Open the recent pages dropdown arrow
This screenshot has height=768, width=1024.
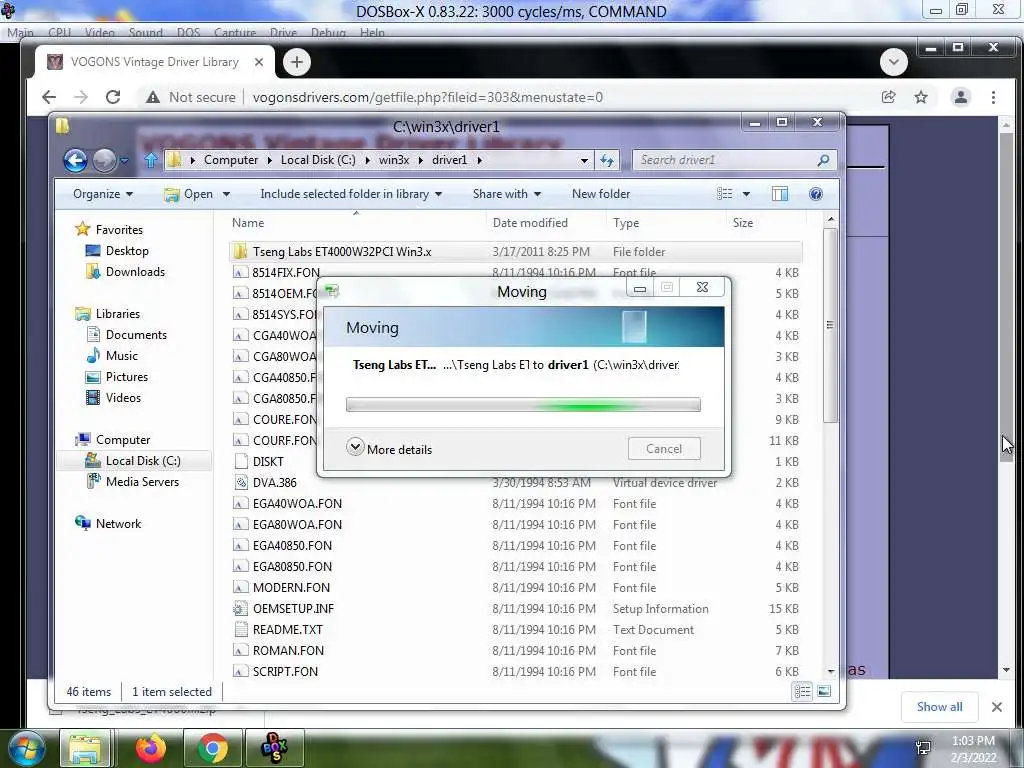tap(124, 160)
